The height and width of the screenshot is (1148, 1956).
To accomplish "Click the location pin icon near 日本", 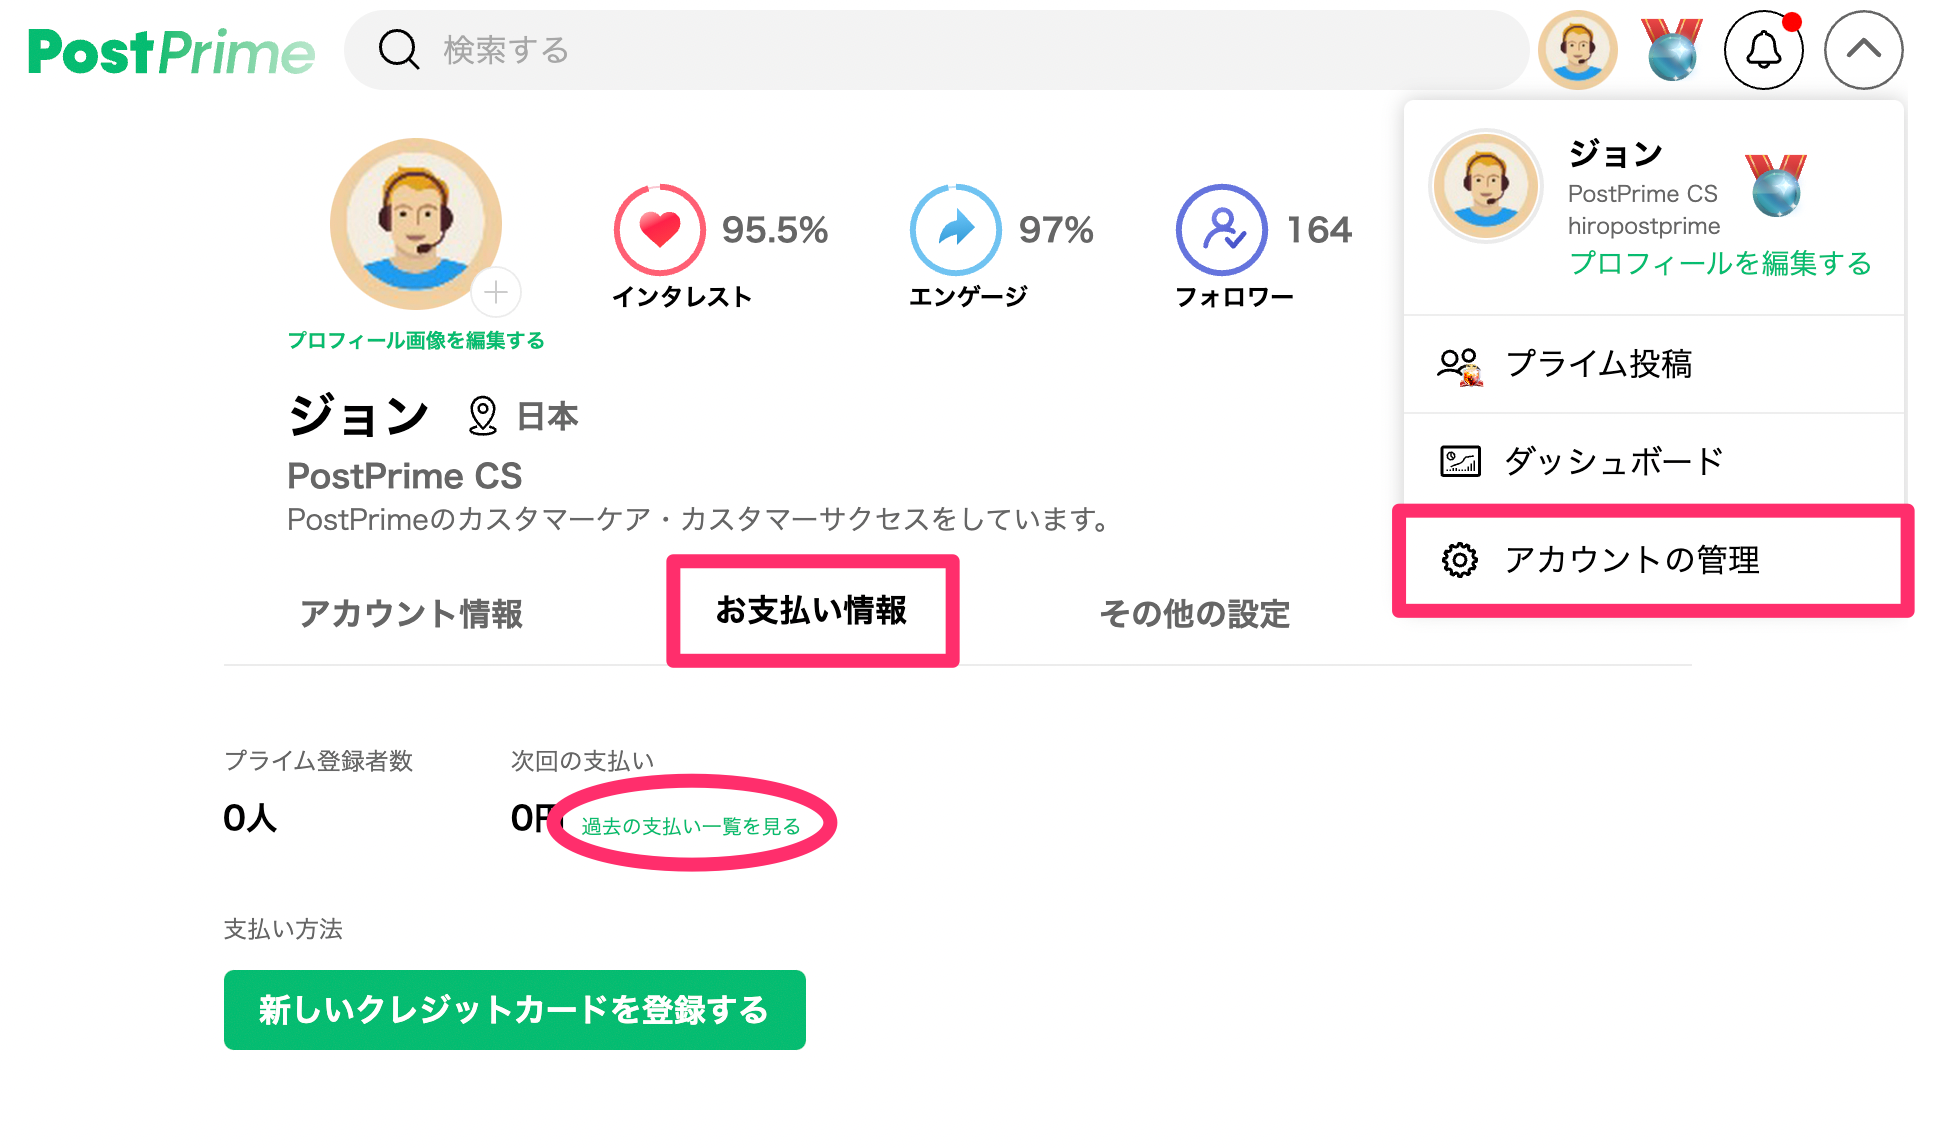I will (483, 416).
